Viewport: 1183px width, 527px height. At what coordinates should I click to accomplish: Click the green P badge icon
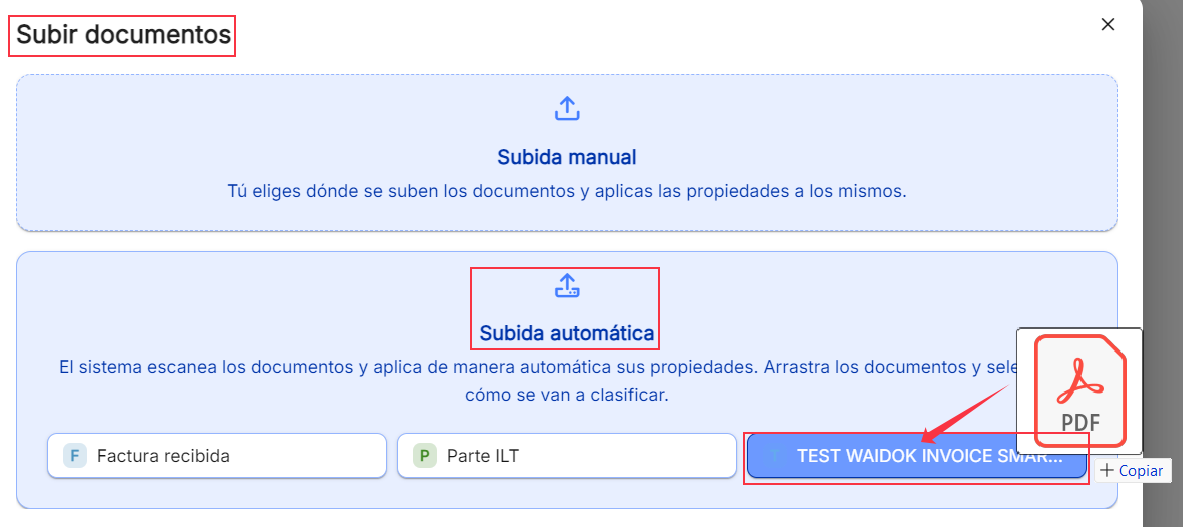424,455
